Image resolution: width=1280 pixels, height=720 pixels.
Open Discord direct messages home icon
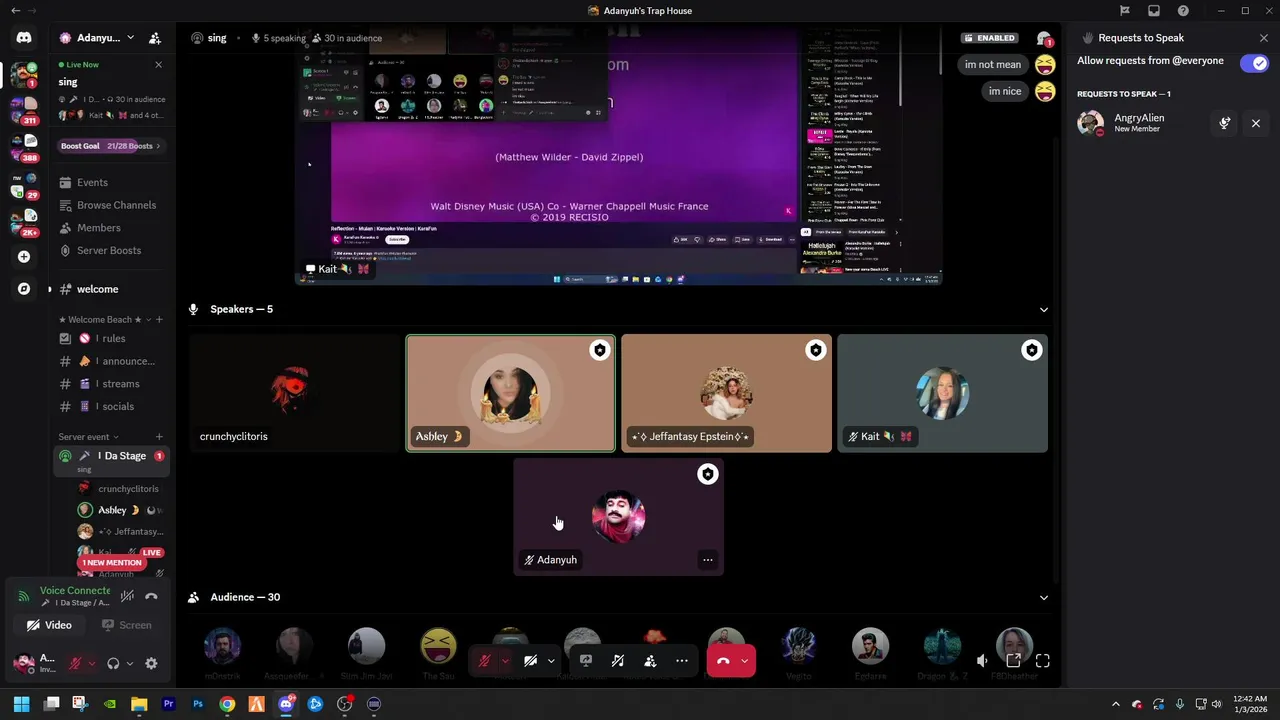point(24,38)
